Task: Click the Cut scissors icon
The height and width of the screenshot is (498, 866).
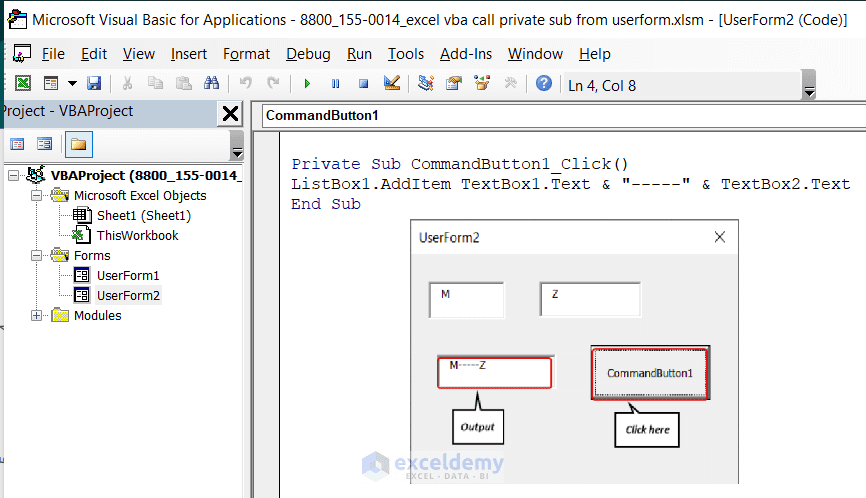Action: coord(127,83)
